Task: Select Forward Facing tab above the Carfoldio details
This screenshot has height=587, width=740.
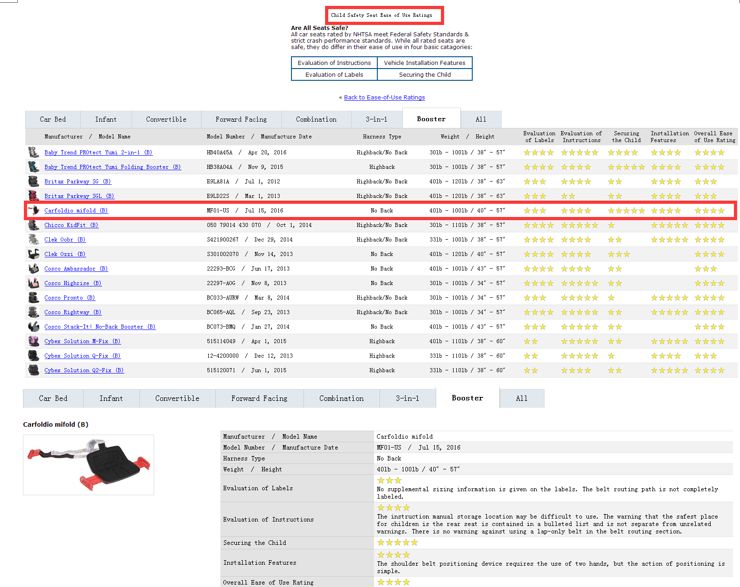Action: point(259,398)
